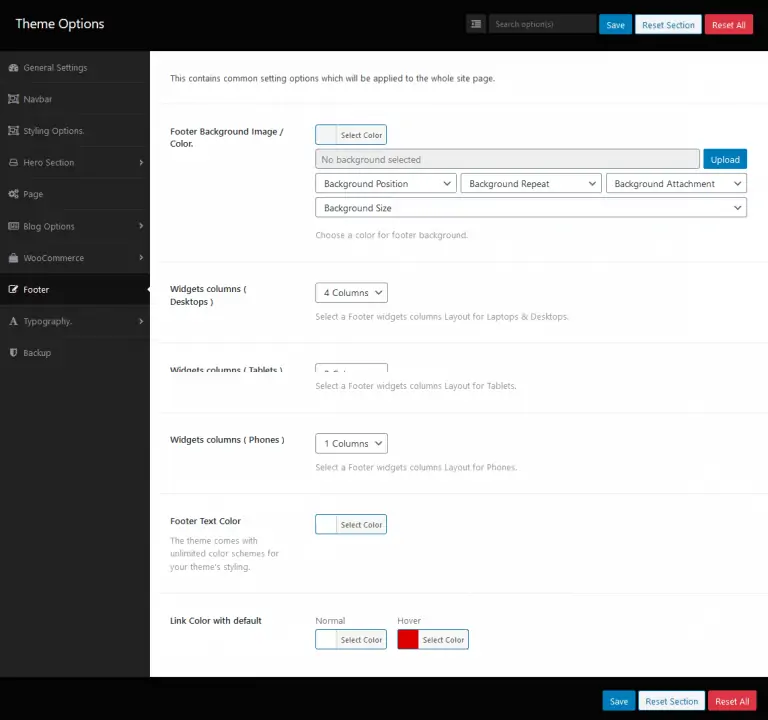The width and height of the screenshot is (768, 720).
Task: Click the No background selected field
Action: [507, 159]
